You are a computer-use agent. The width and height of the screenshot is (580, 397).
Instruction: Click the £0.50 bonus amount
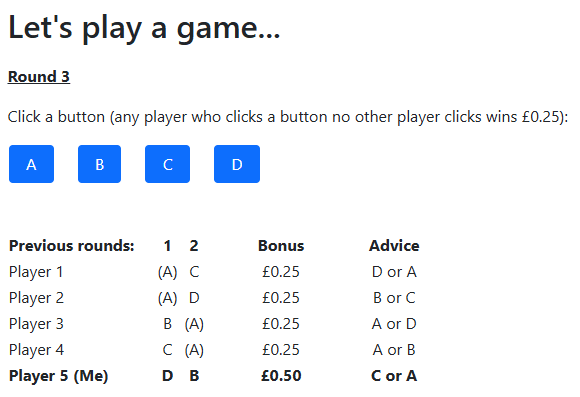281,376
